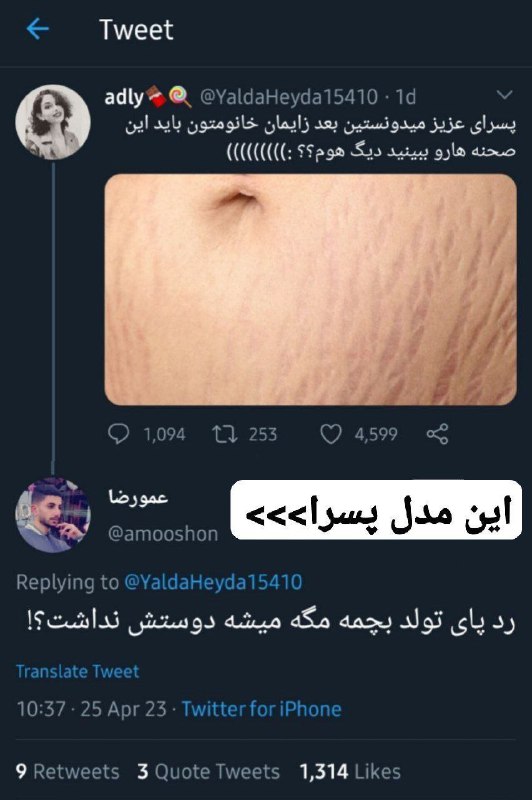Click the adly display name
Image resolution: width=532 pixels, height=800 pixels.
click(x=124, y=96)
